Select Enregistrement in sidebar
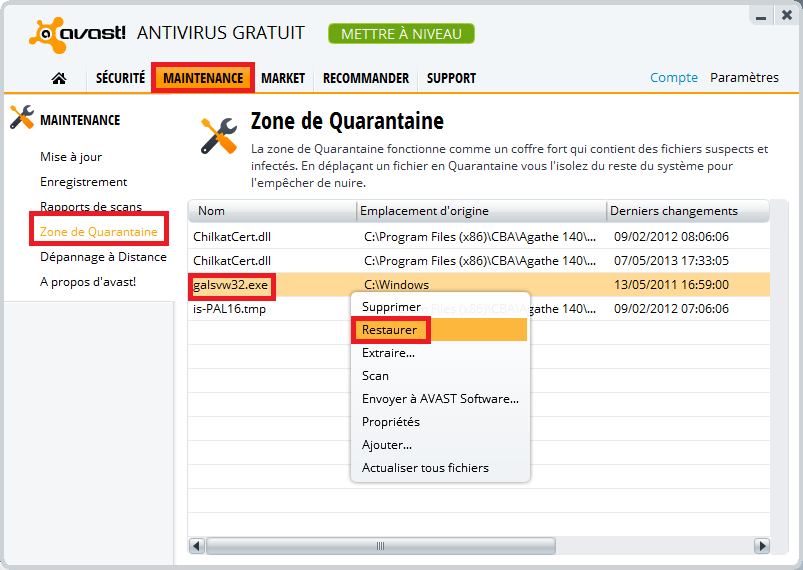The image size is (803, 570). pos(83,182)
